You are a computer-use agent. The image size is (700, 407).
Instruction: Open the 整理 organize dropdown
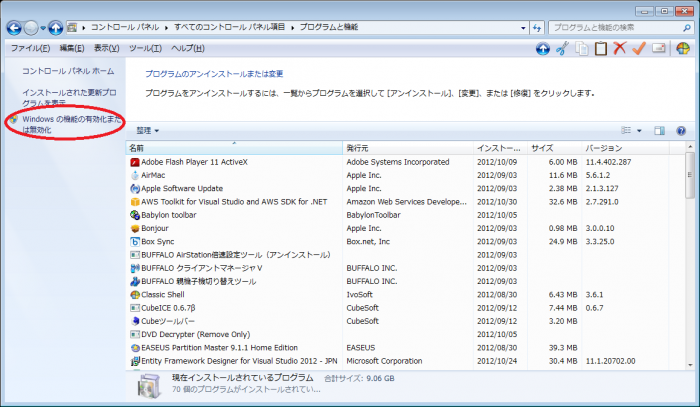point(148,131)
